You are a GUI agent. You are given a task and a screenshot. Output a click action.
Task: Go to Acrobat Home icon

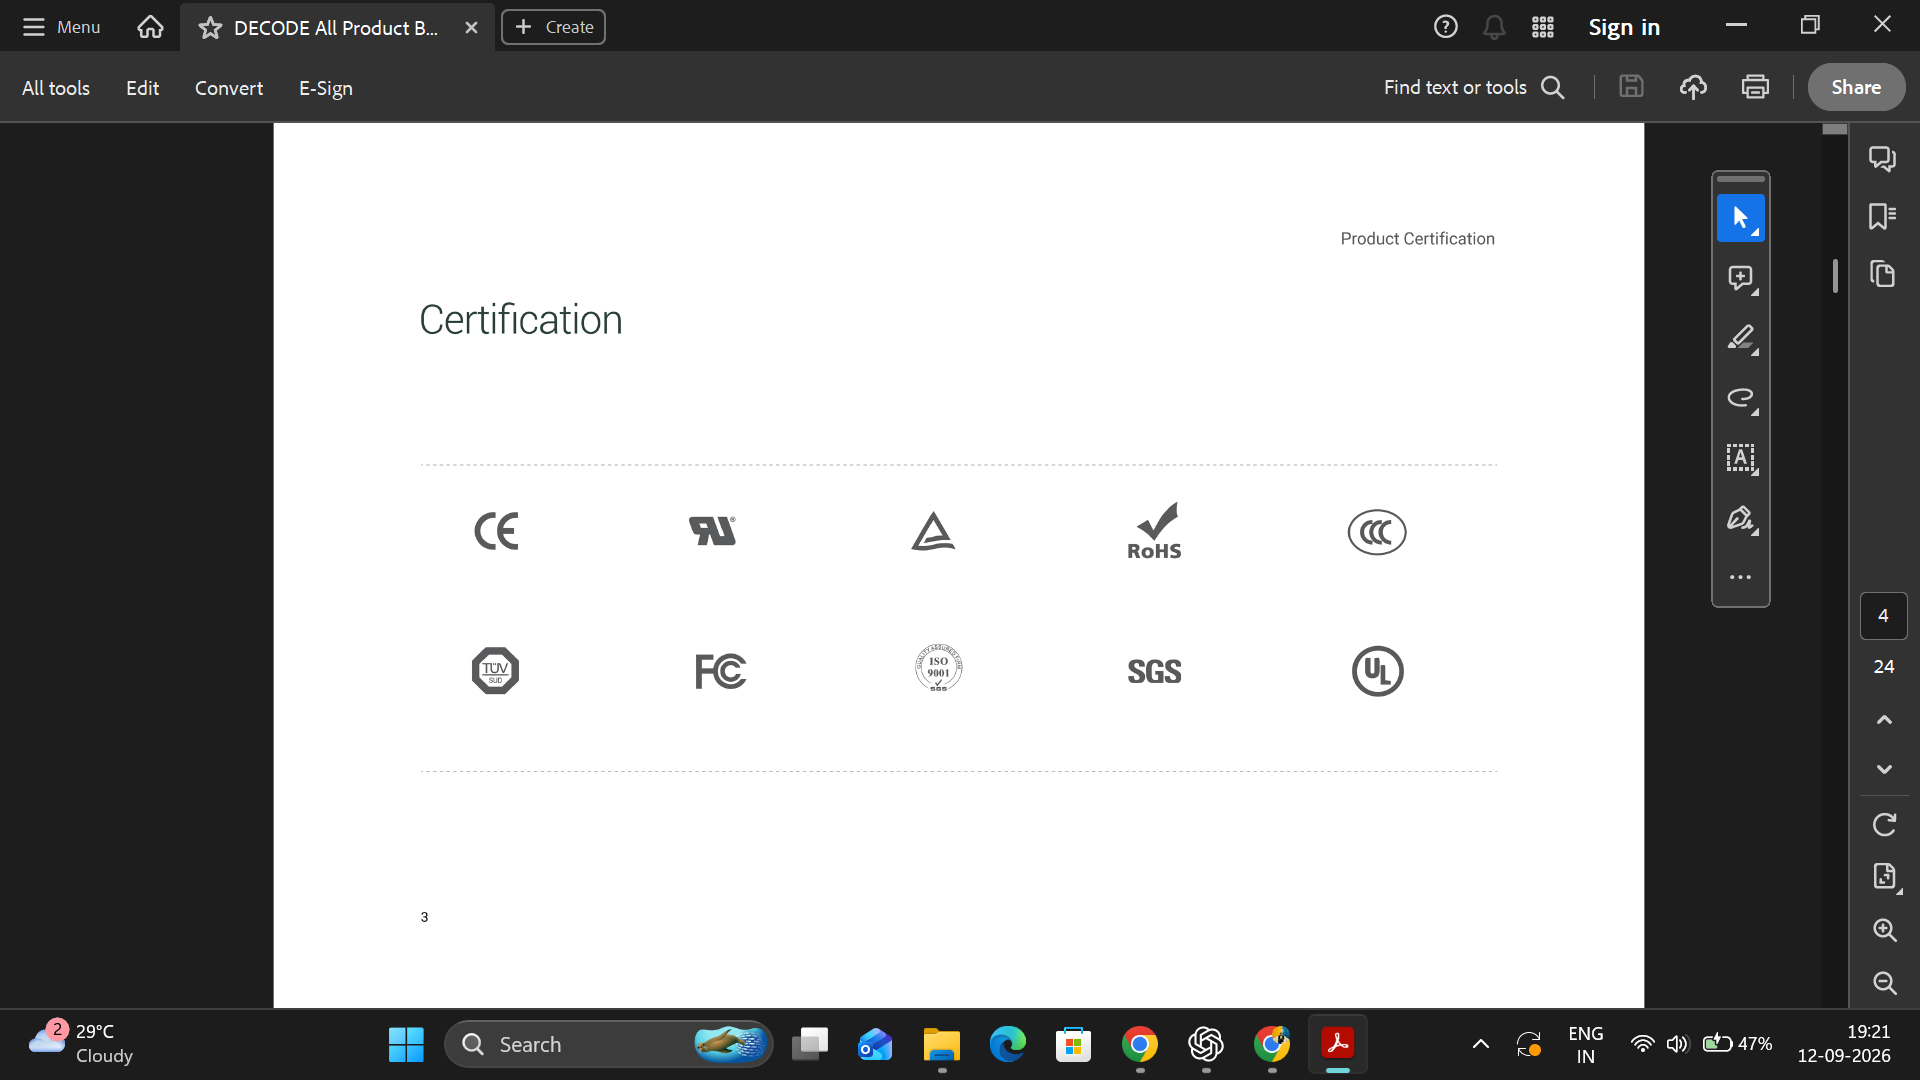[x=150, y=27]
